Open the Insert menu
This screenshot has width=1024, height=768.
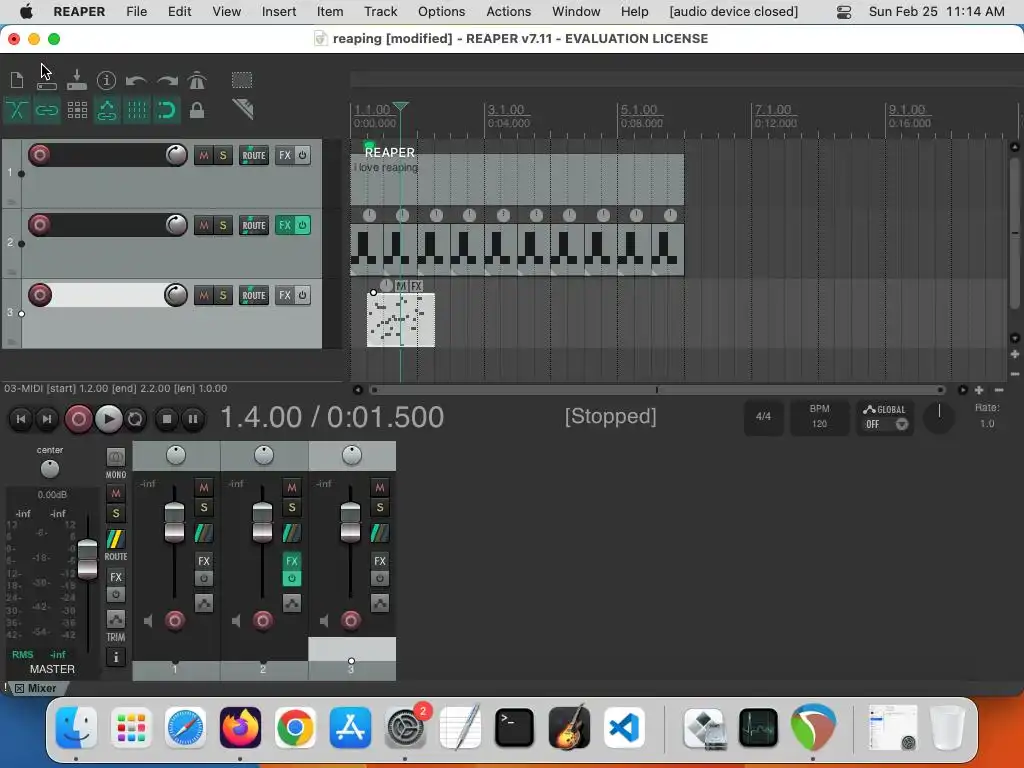(x=279, y=12)
